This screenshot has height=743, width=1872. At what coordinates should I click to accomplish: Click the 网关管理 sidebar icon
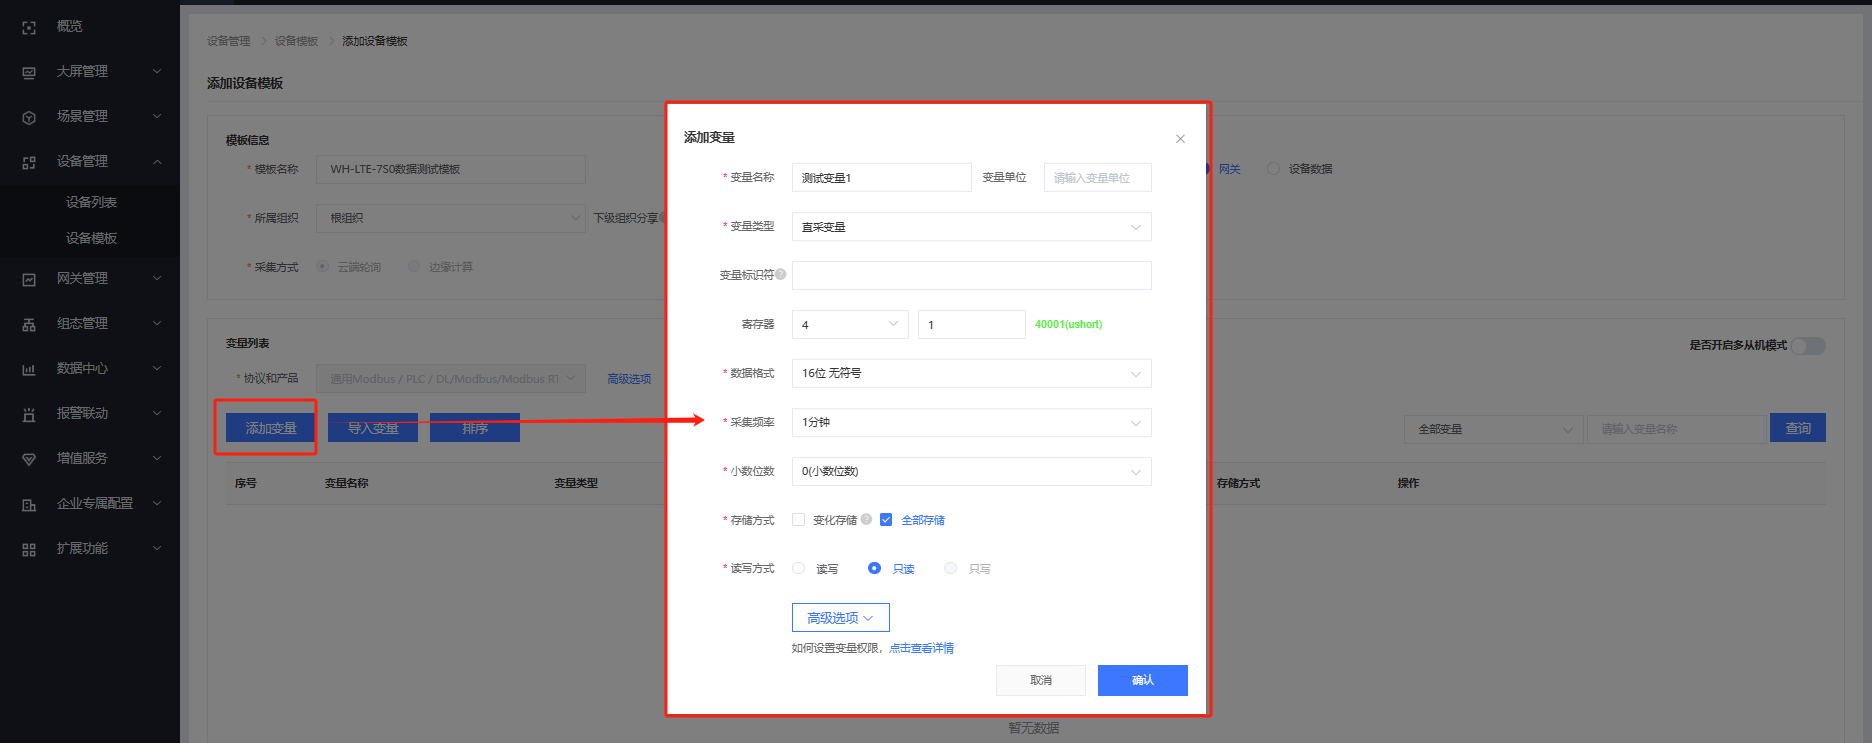29,279
